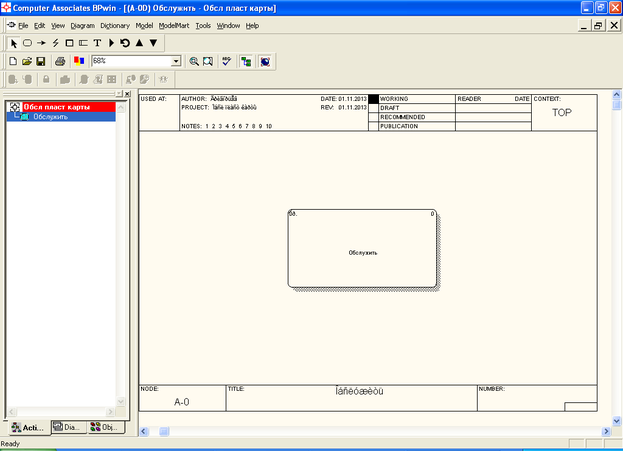The height and width of the screenshot is (451, 623).
Task: Select the Pointer tool
Action: coord(14,43)
